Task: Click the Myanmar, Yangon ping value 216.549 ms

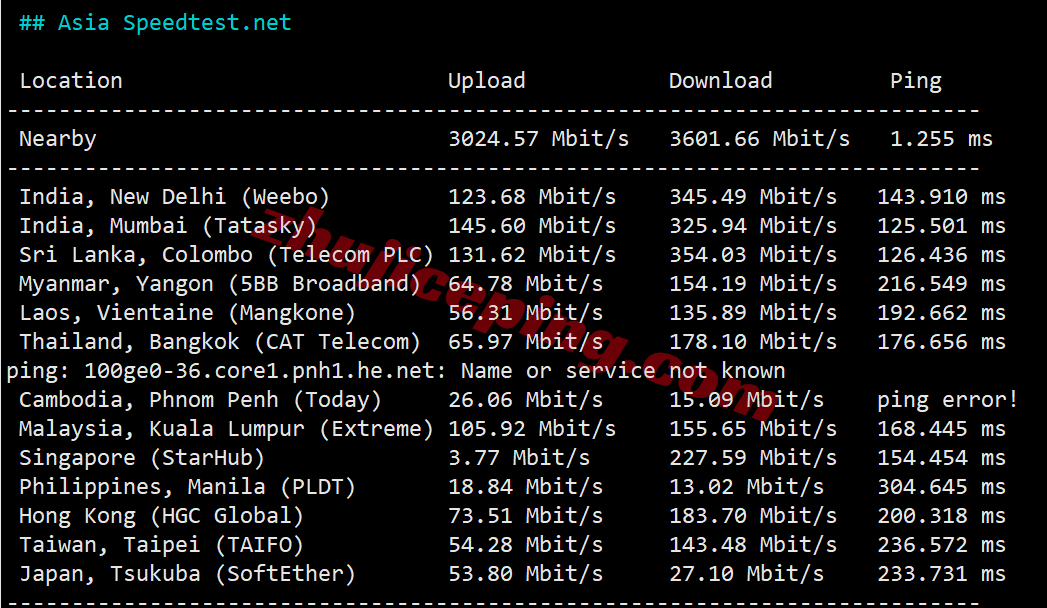Action: click(x=941, y=284)
